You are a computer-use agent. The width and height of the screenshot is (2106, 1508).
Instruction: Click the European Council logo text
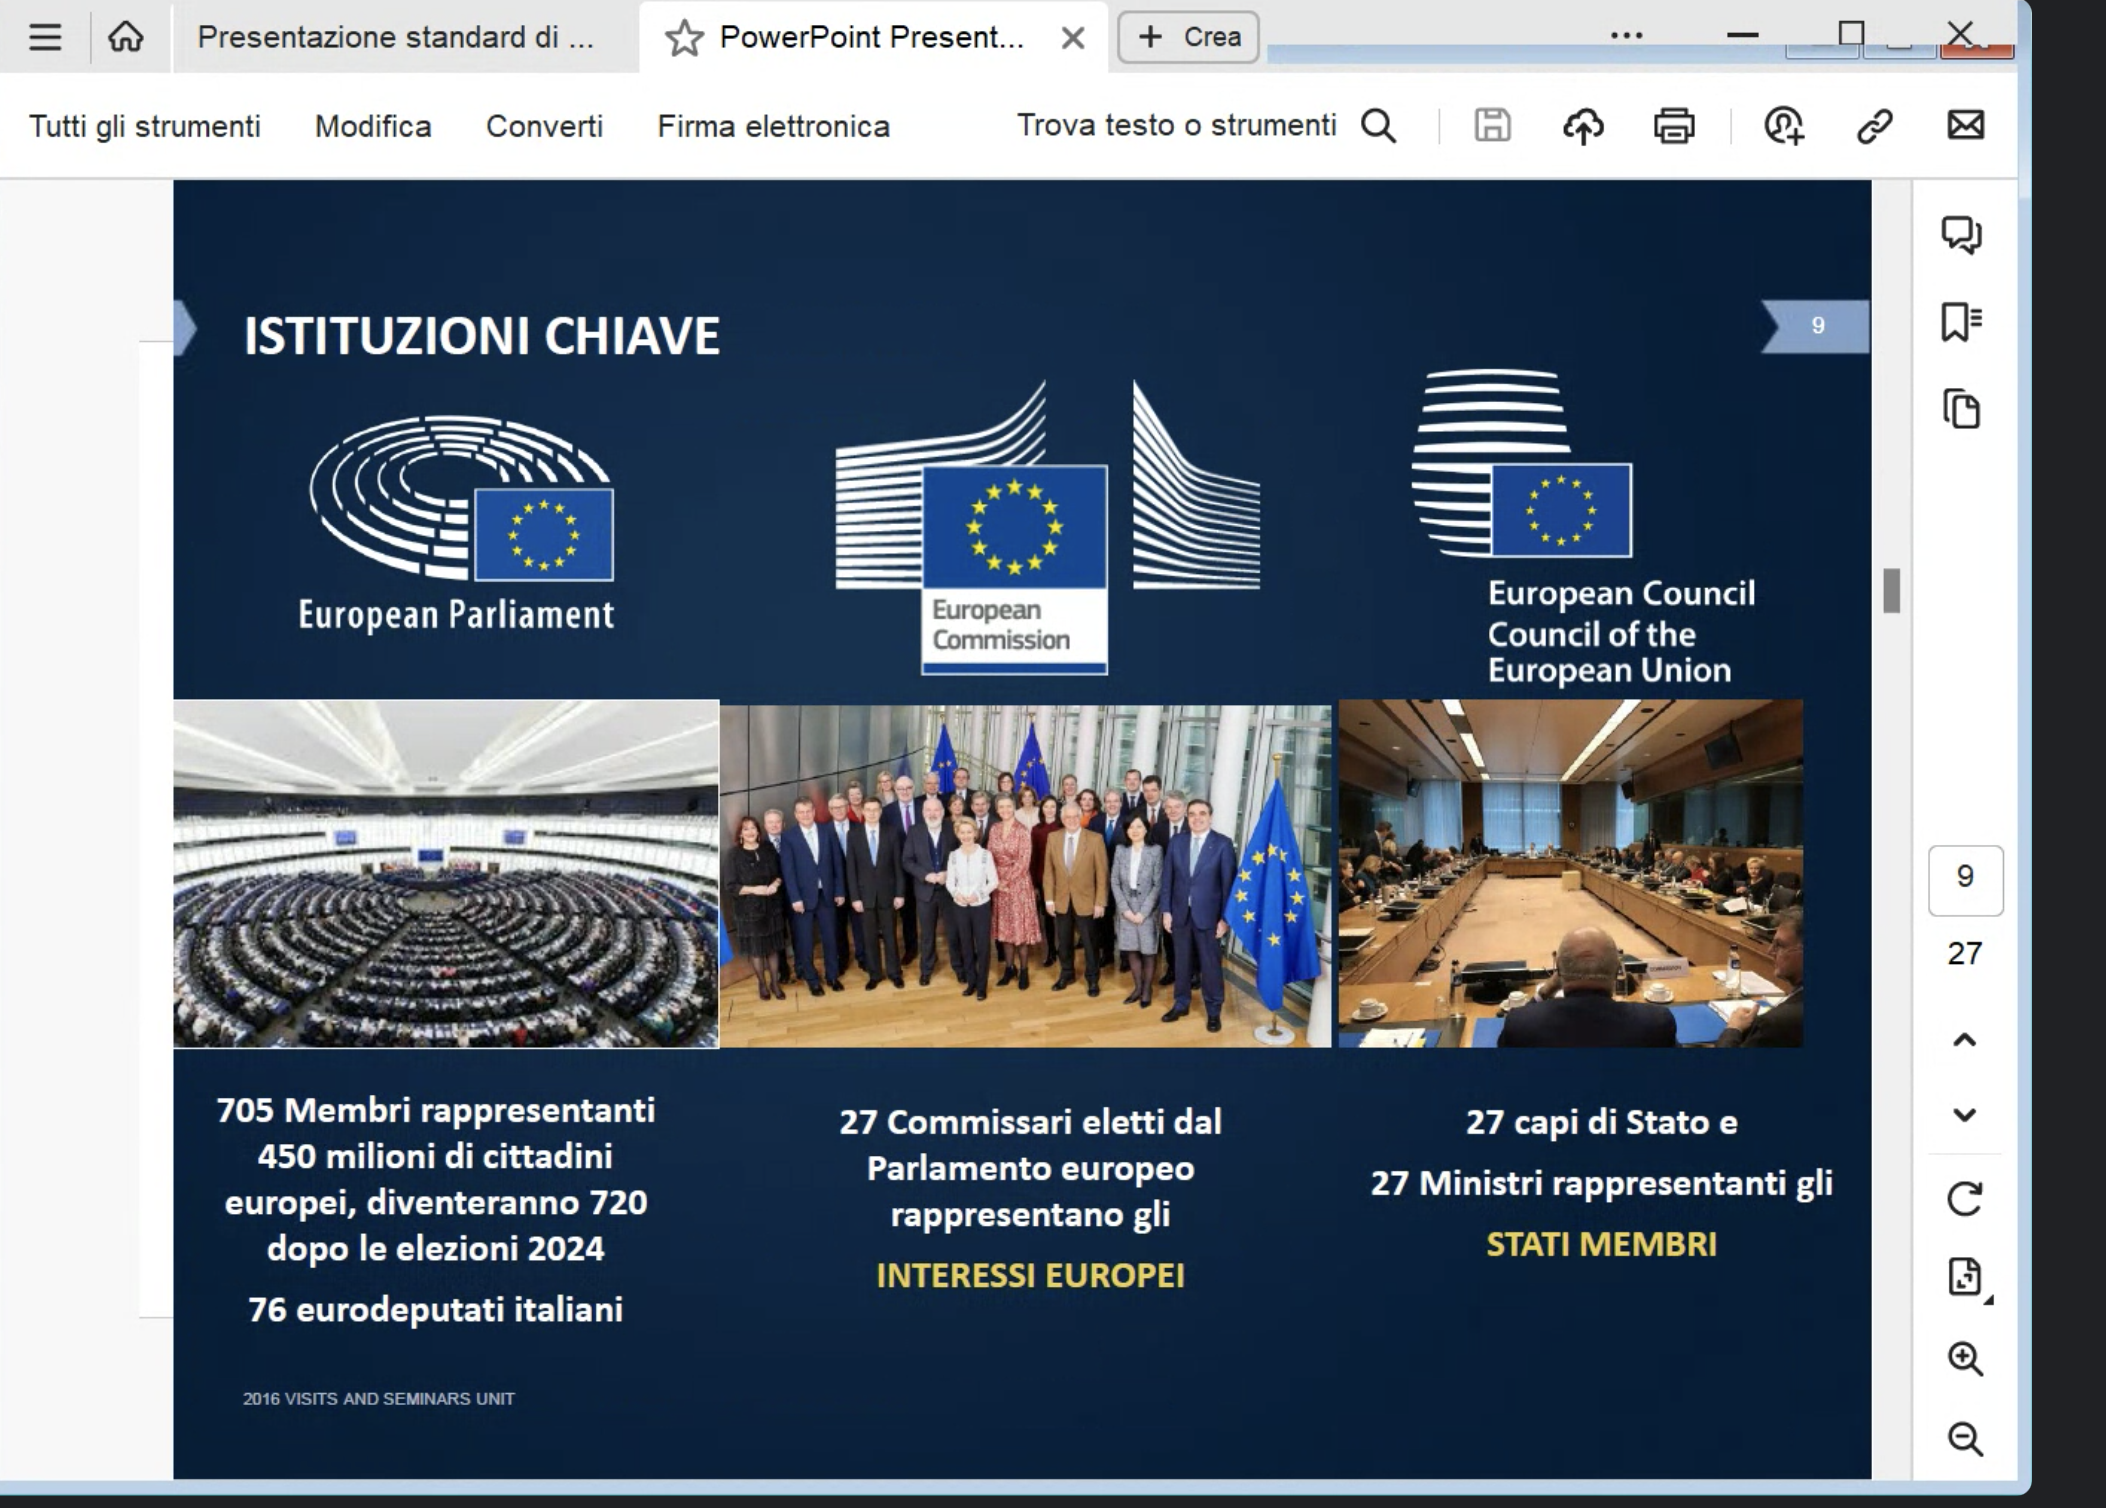pyautogui.click(x=1621, y=632)
